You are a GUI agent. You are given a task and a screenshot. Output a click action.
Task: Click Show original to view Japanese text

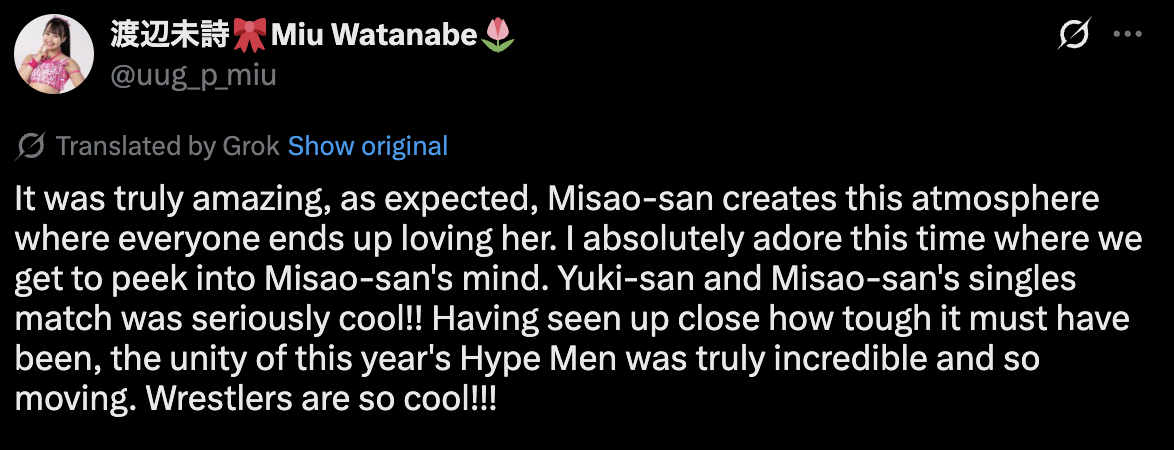(x=367, y=146)
